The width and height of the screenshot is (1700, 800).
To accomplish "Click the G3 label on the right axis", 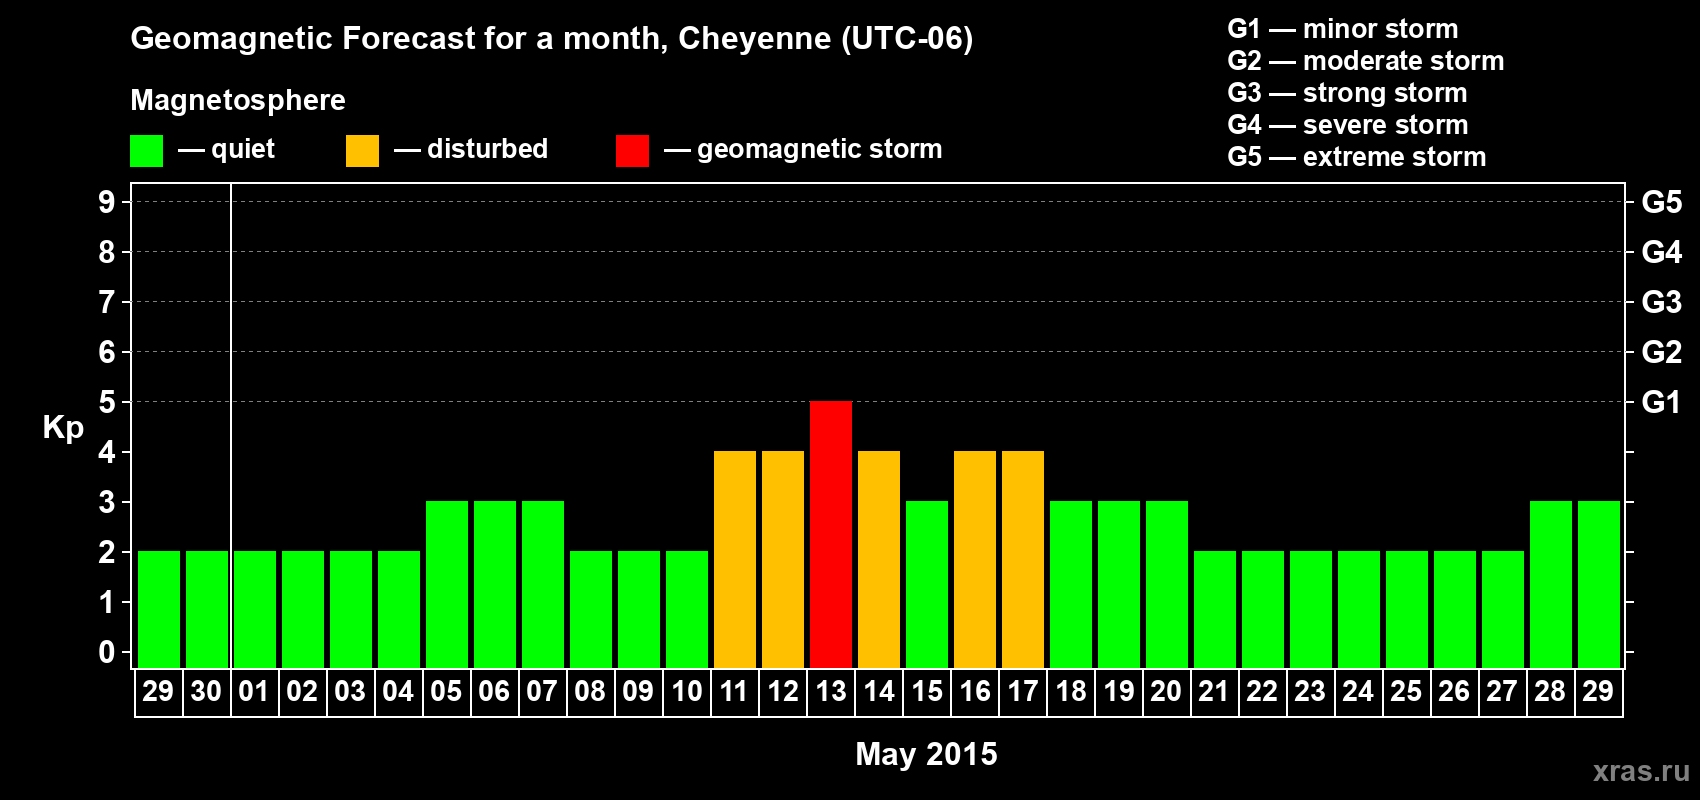I will (x=1661, y=302).
